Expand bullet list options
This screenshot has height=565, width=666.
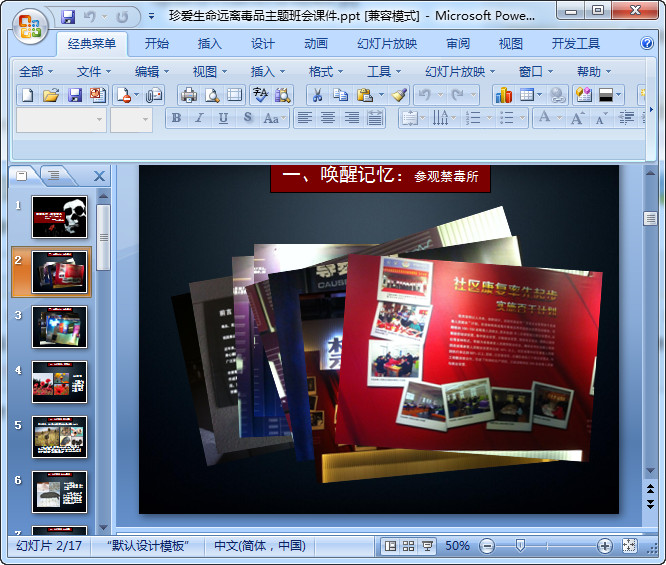pos(522,118)
